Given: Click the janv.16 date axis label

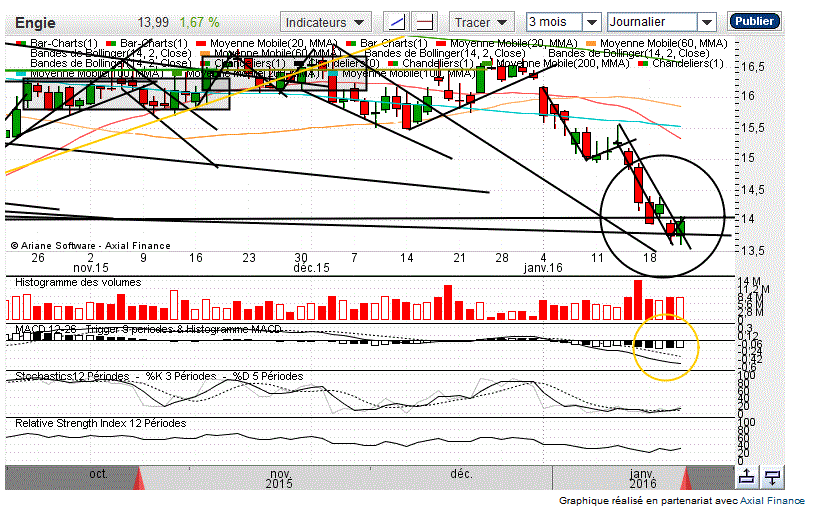Looking at the screenshot, I should 543,268.
